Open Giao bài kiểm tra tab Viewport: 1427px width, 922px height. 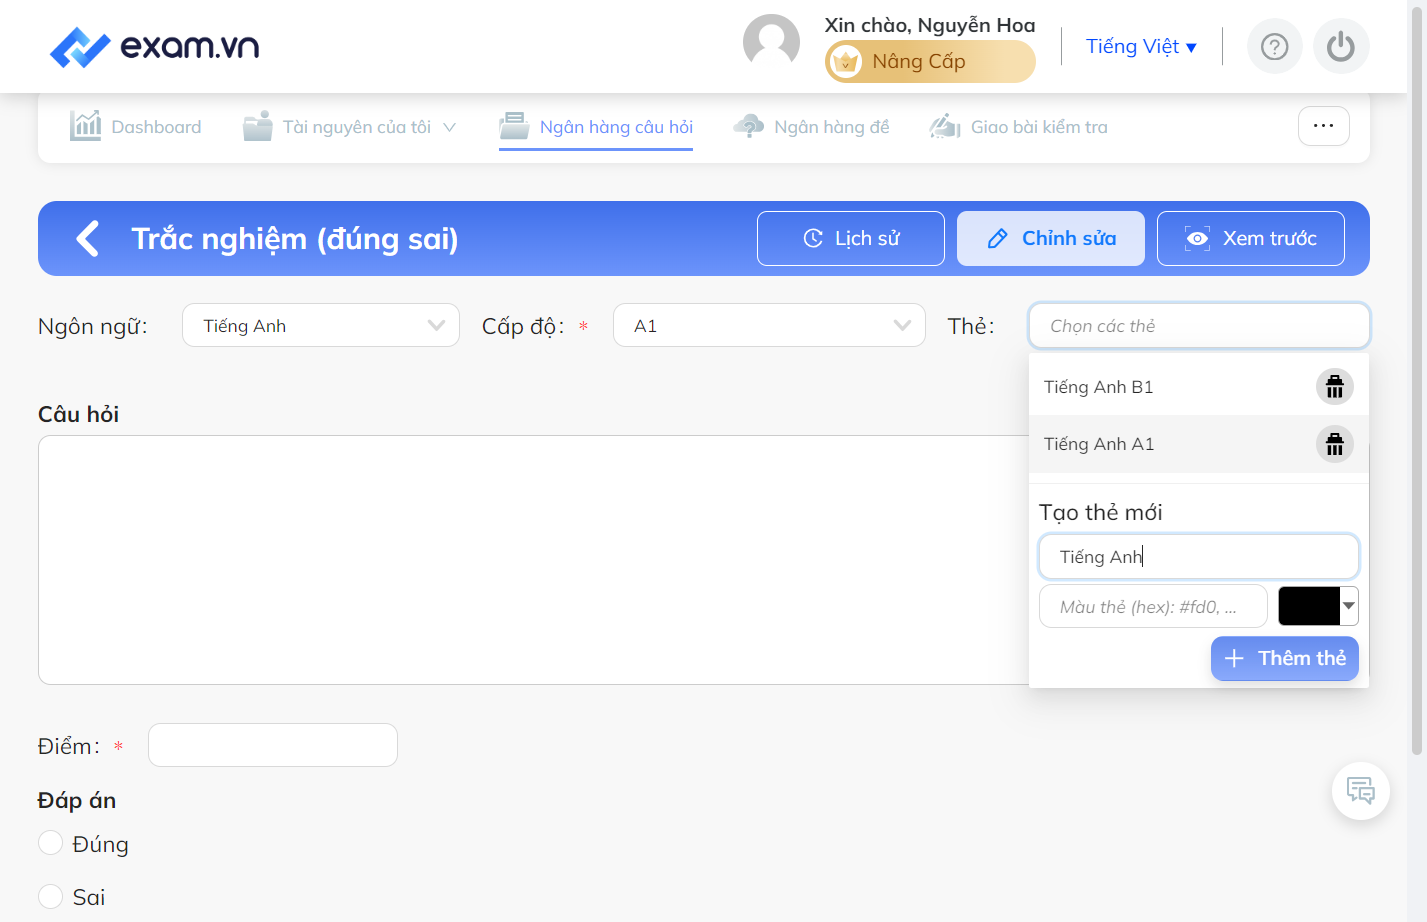tap(1018, 127)
